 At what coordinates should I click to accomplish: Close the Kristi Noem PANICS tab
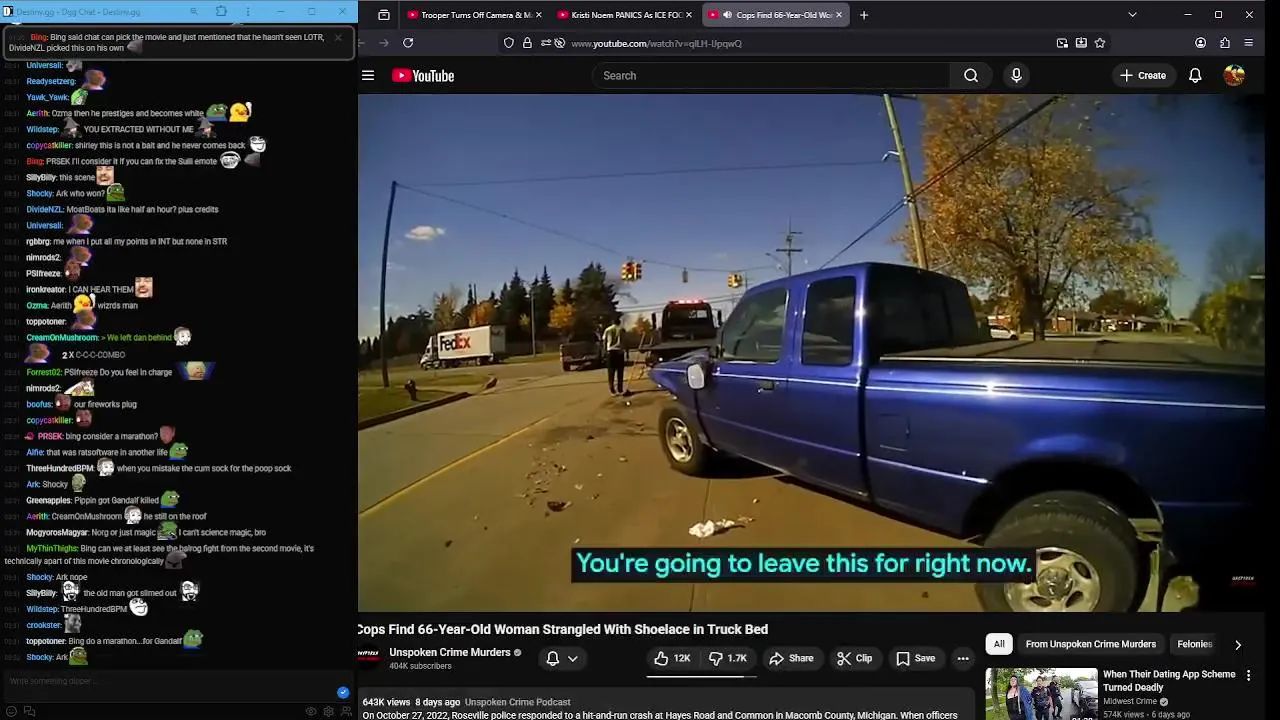(x=689, y=15)
